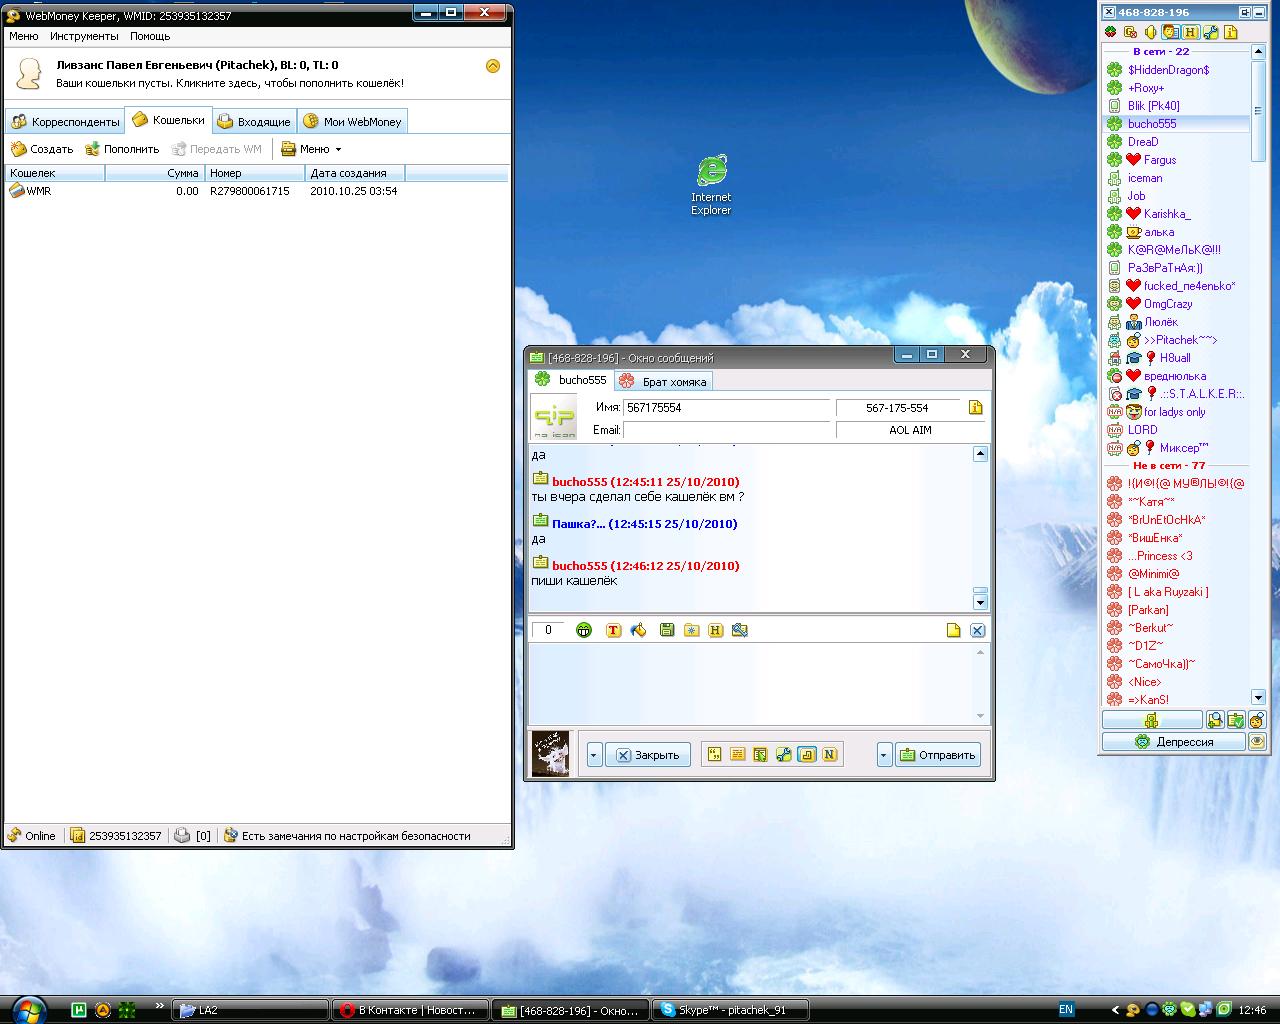Click the yellow robot main menu button
The height and width of the screenshot is (1024, 1280).
click(x=1152, y=720)
